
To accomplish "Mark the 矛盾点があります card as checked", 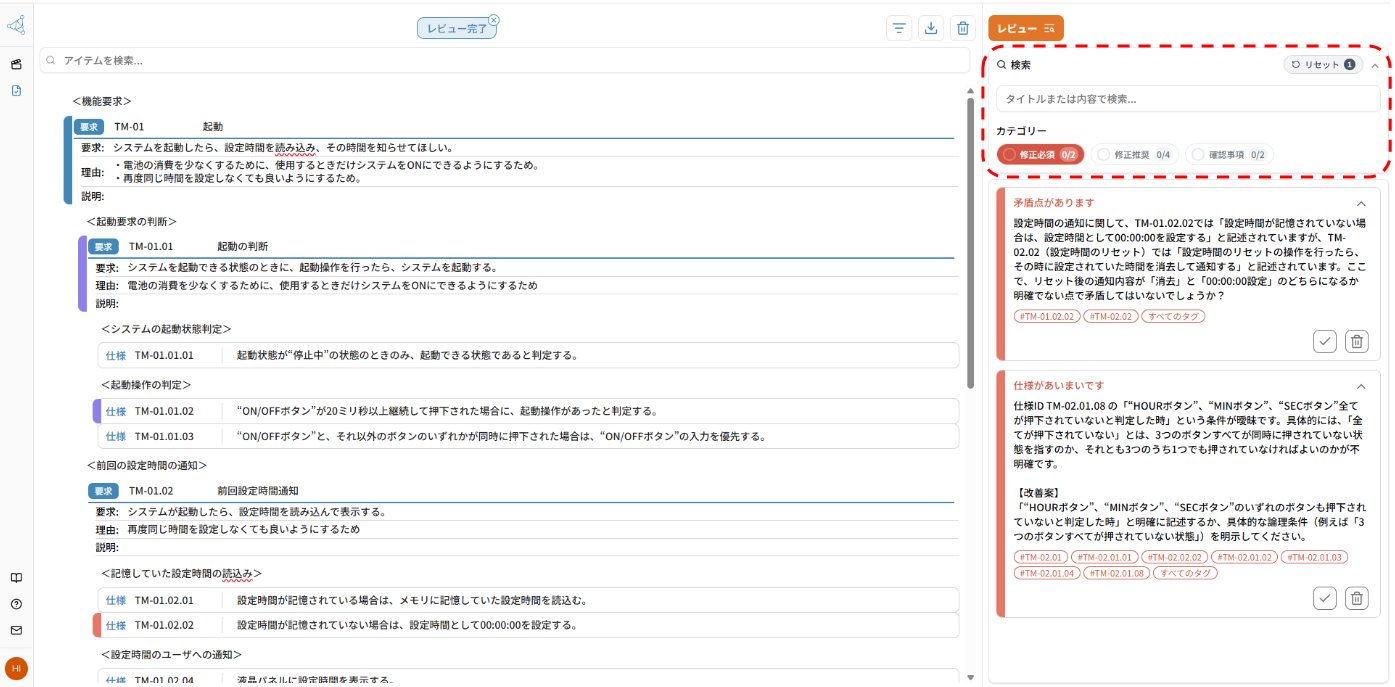I will [1325, 342].
